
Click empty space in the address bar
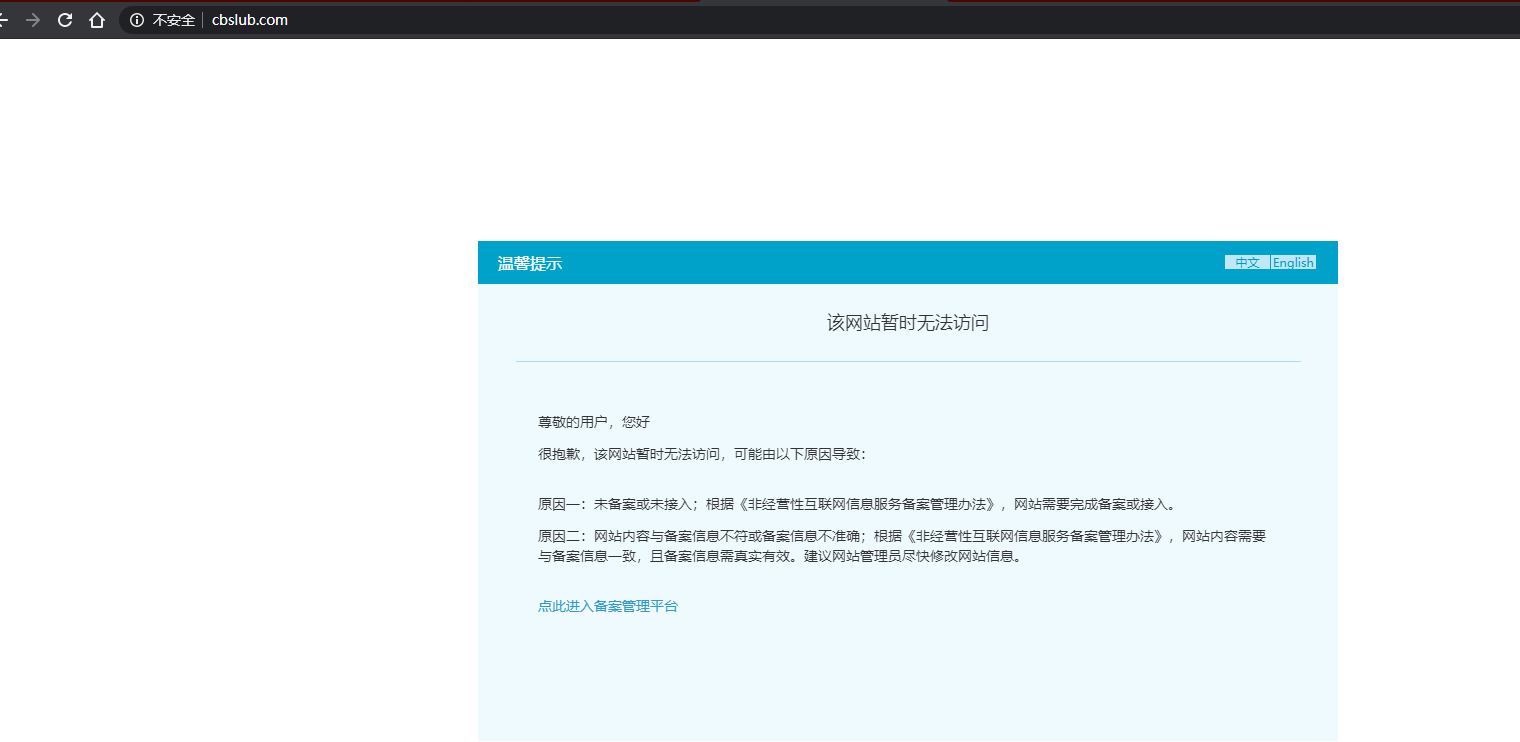(800, 20)
